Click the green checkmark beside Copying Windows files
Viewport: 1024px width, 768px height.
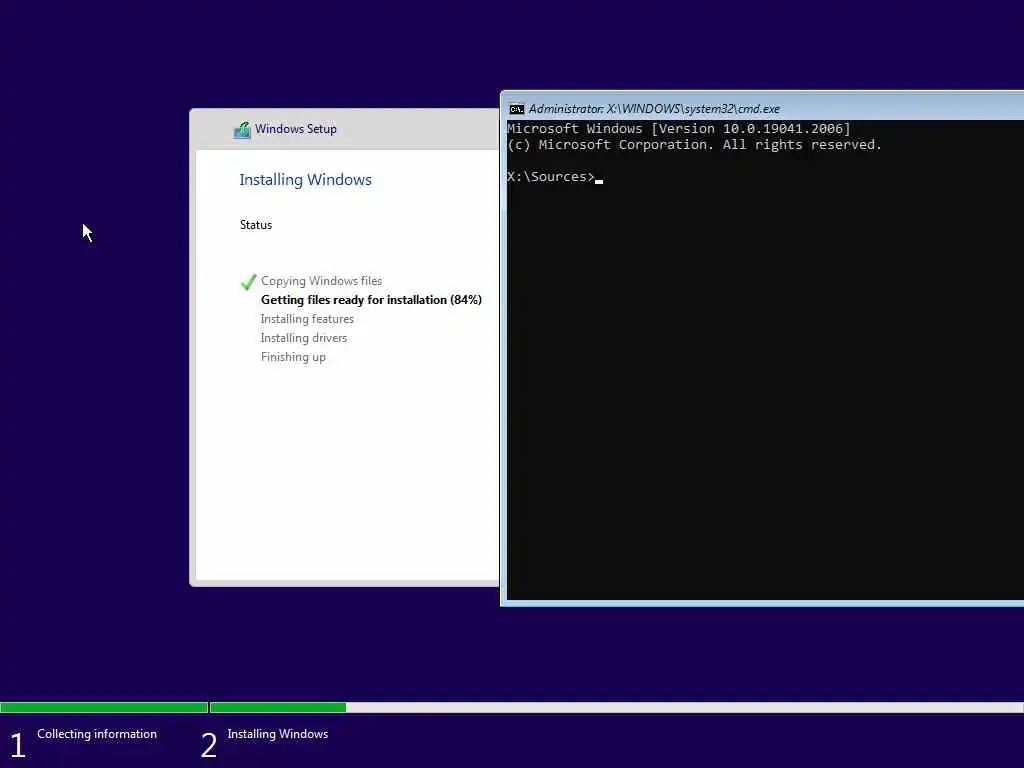248,281
